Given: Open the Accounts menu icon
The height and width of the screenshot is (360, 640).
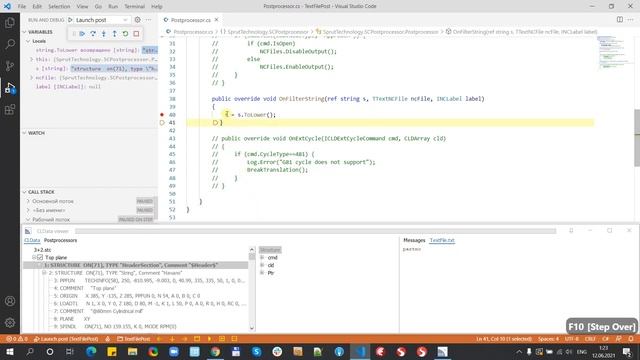Looking at the screenshot, I should 10,301.
